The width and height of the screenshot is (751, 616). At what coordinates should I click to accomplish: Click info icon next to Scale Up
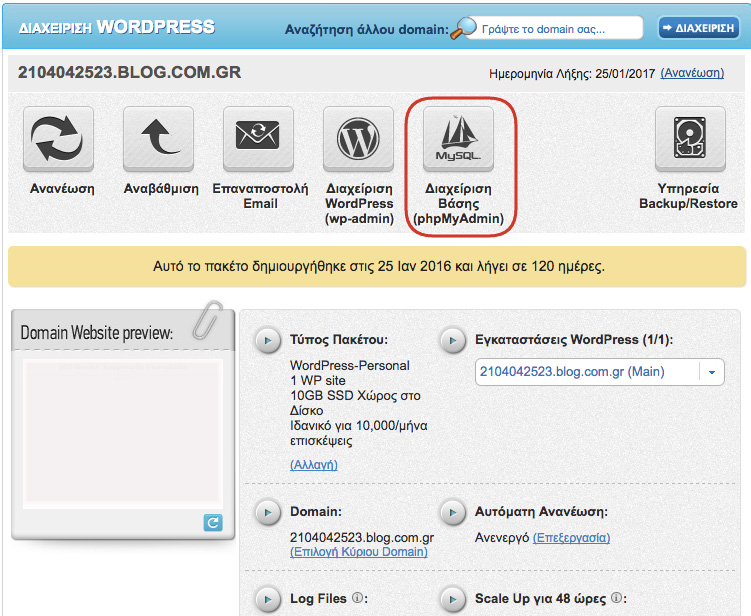(x=616, y=598)
